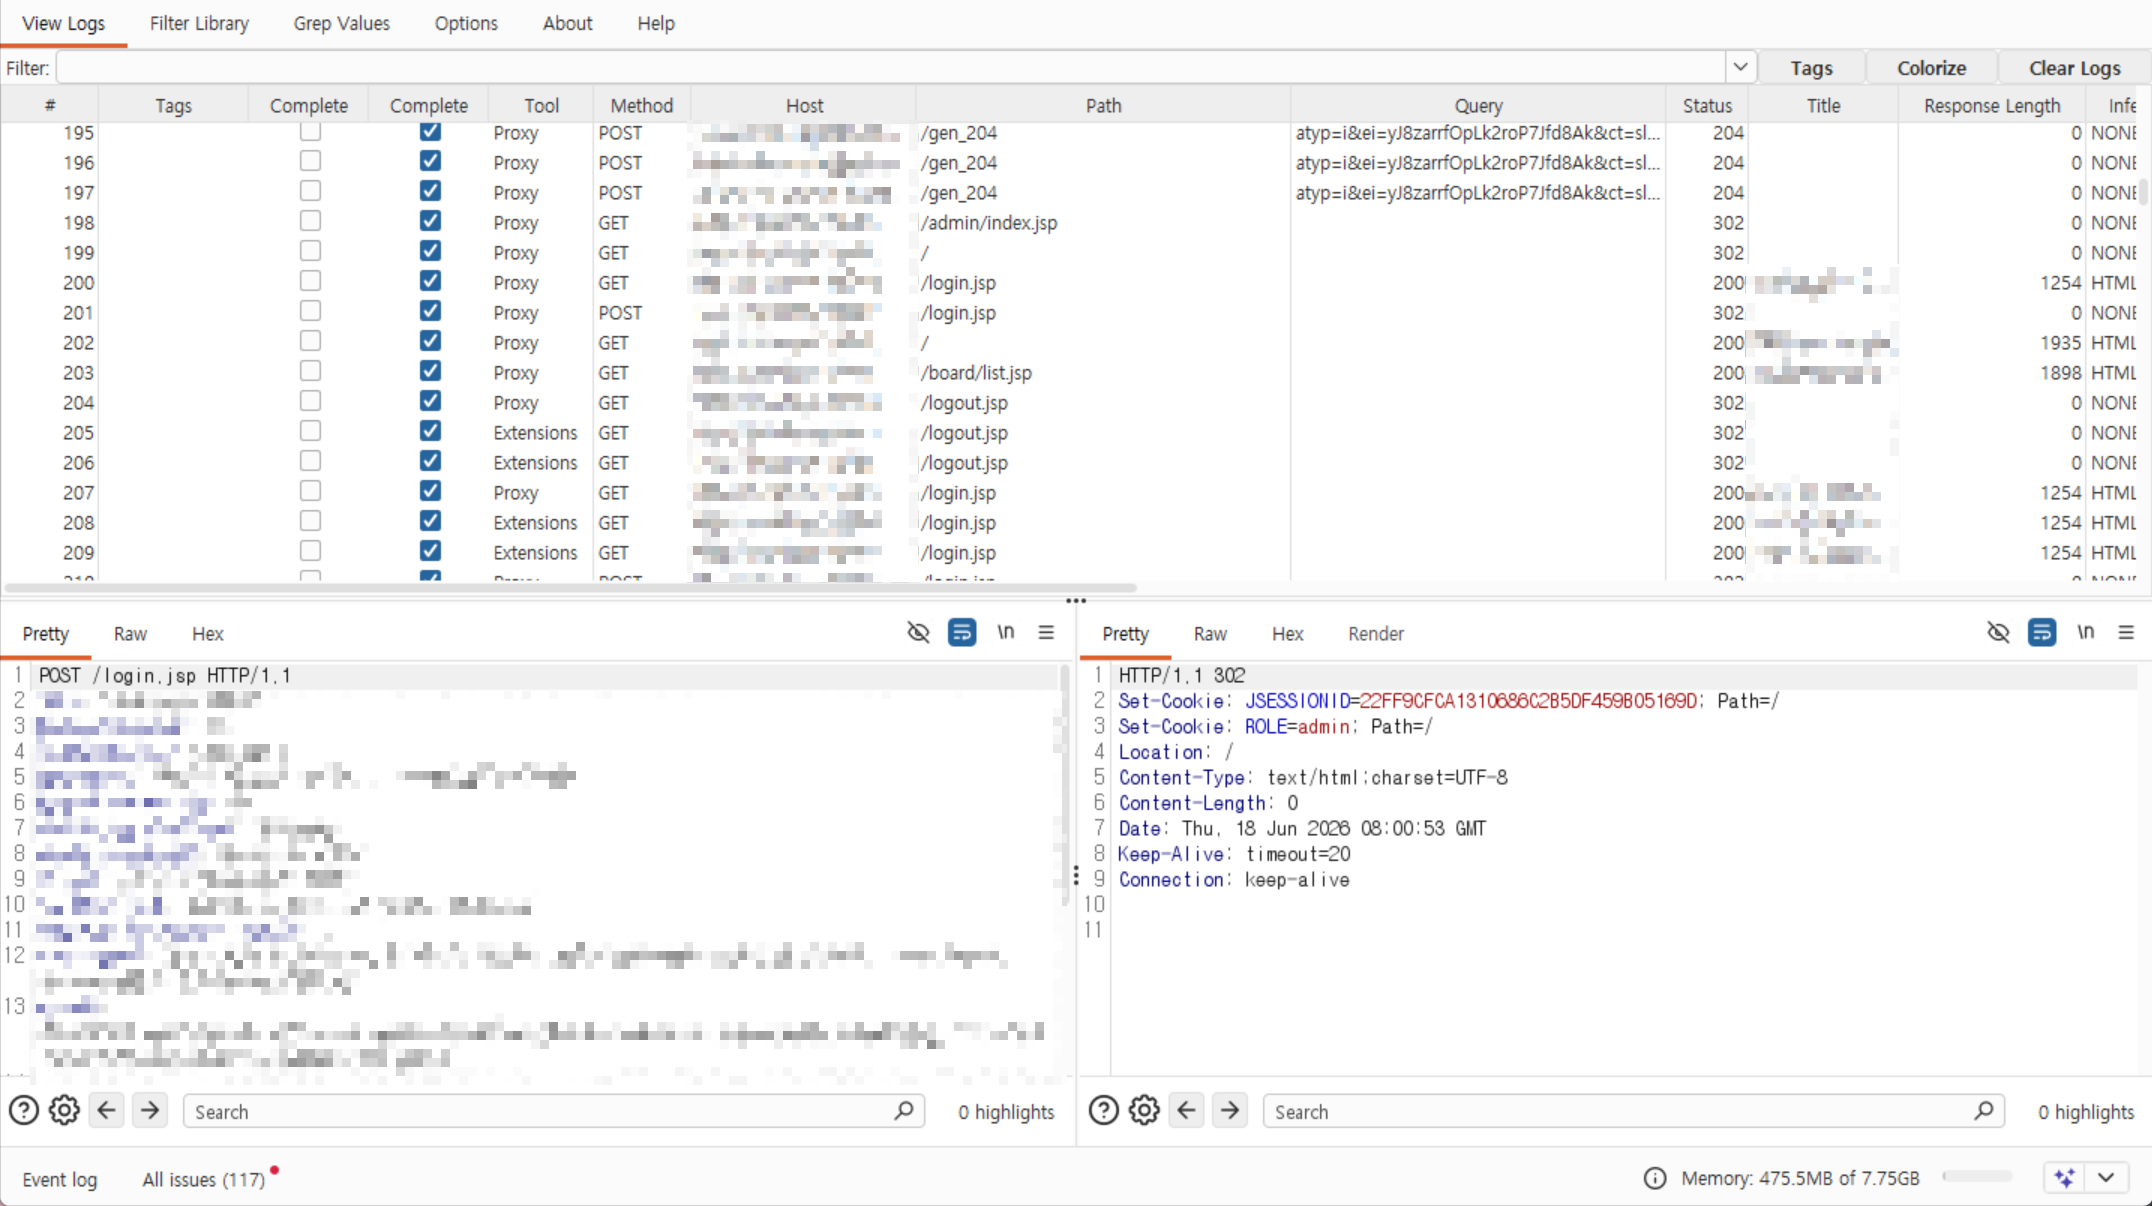The width and height of the screenshot is (2152, 1206).
Task: Open All issues (117) panel
Action: tap(204, 1179)
